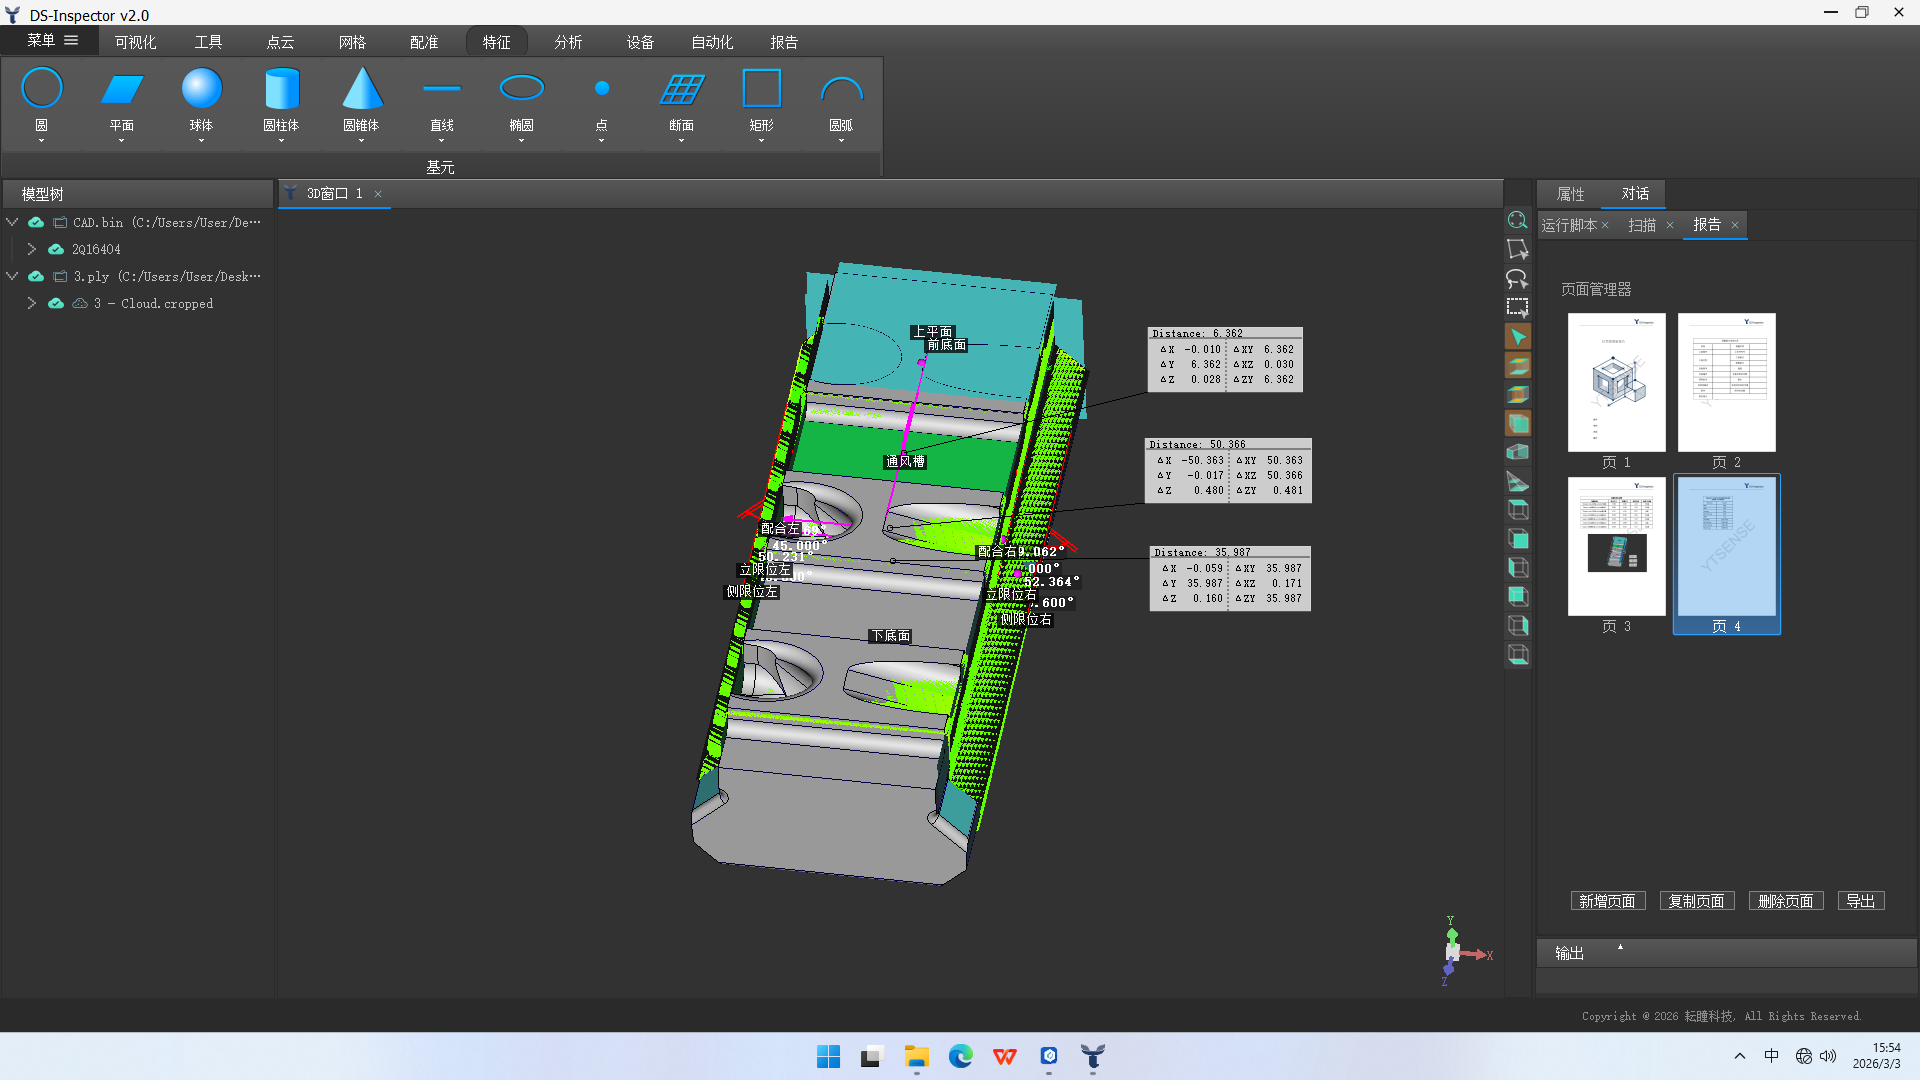Toggle visibility cloud icon of 2Q16404
The width and height of the screenshot is (1920, 1080).
coord(56,249)
